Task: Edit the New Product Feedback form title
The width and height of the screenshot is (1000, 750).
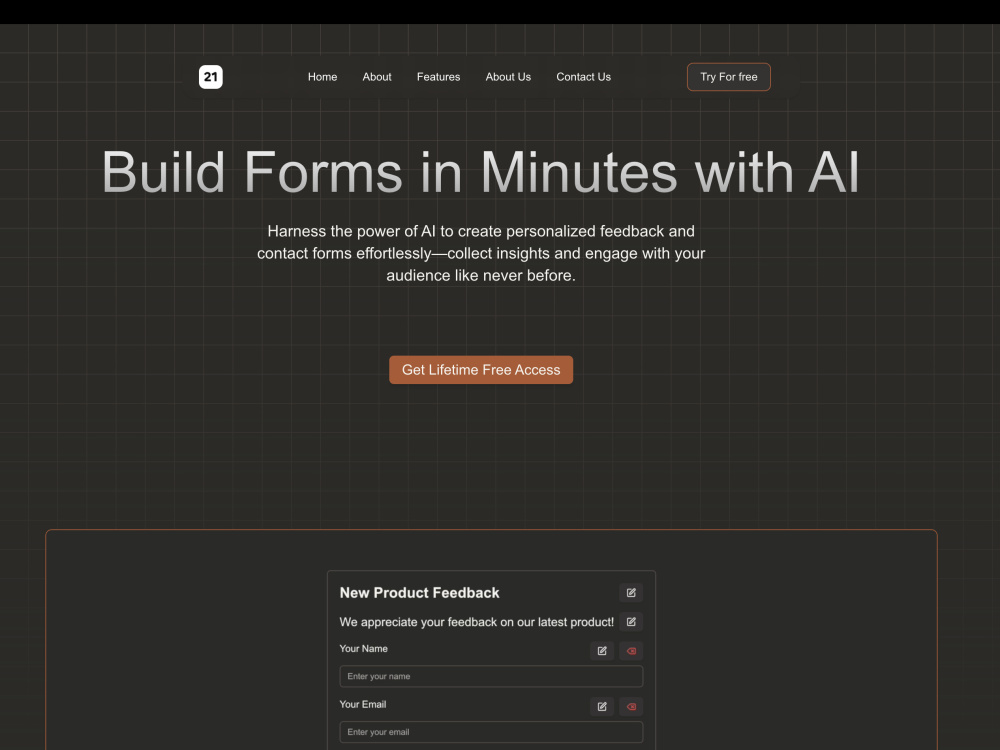Action: pos(631,592)
